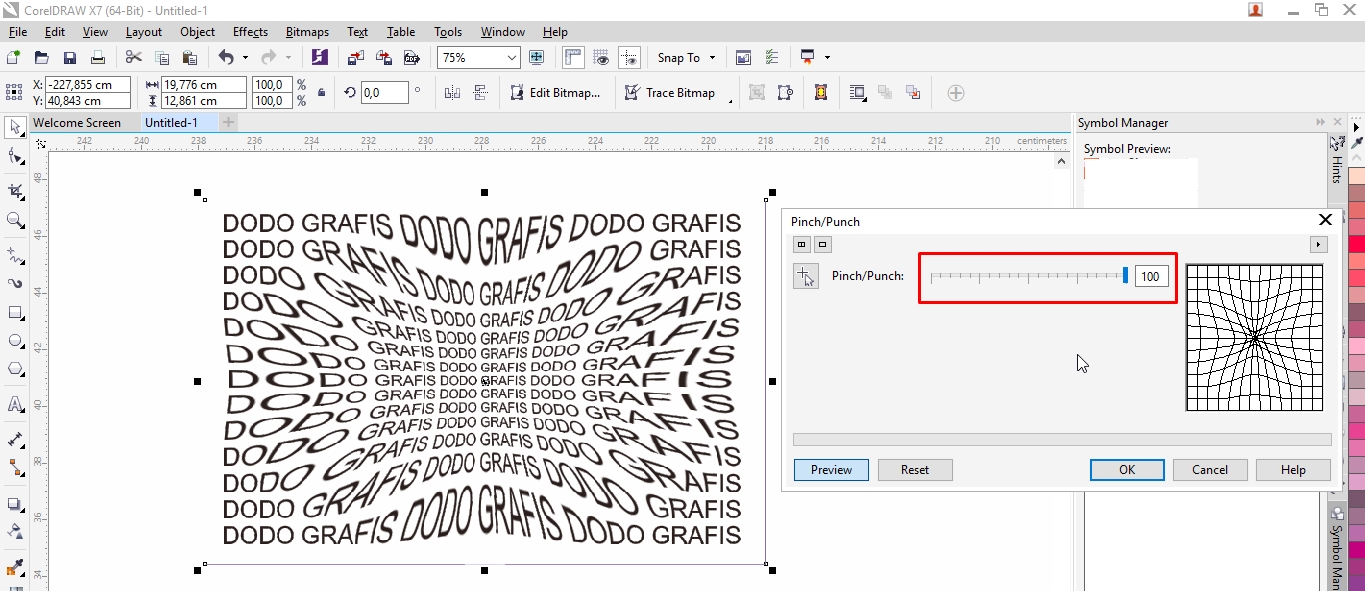The height and width of the screenshot is (591, 1365).
Task: Toggle guidelines display
Action: coord(631,57)
